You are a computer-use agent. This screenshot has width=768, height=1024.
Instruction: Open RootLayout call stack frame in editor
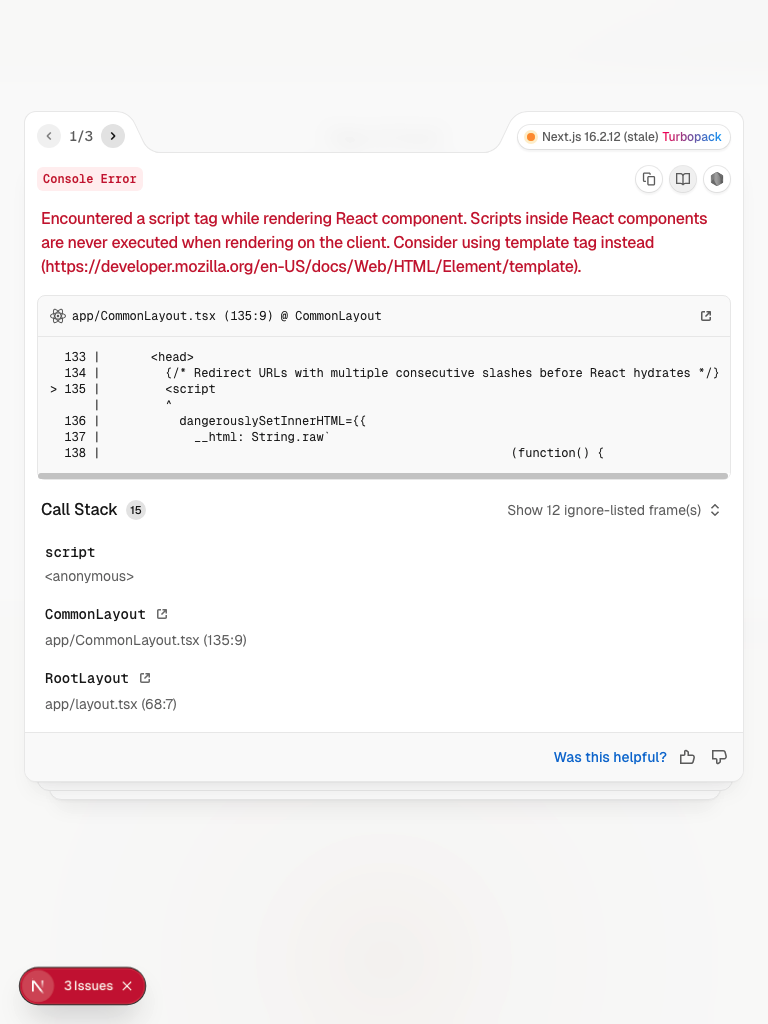(145, 678)
